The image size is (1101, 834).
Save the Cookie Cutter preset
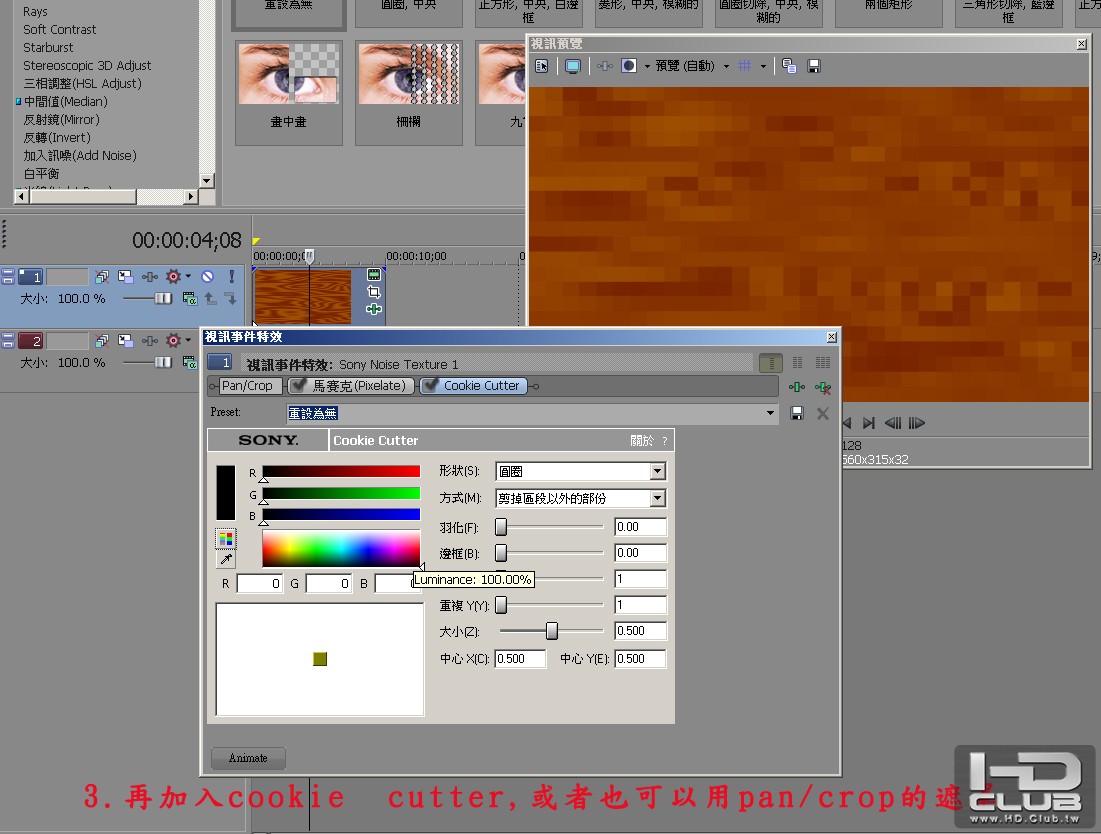click(x=796, y=413)
